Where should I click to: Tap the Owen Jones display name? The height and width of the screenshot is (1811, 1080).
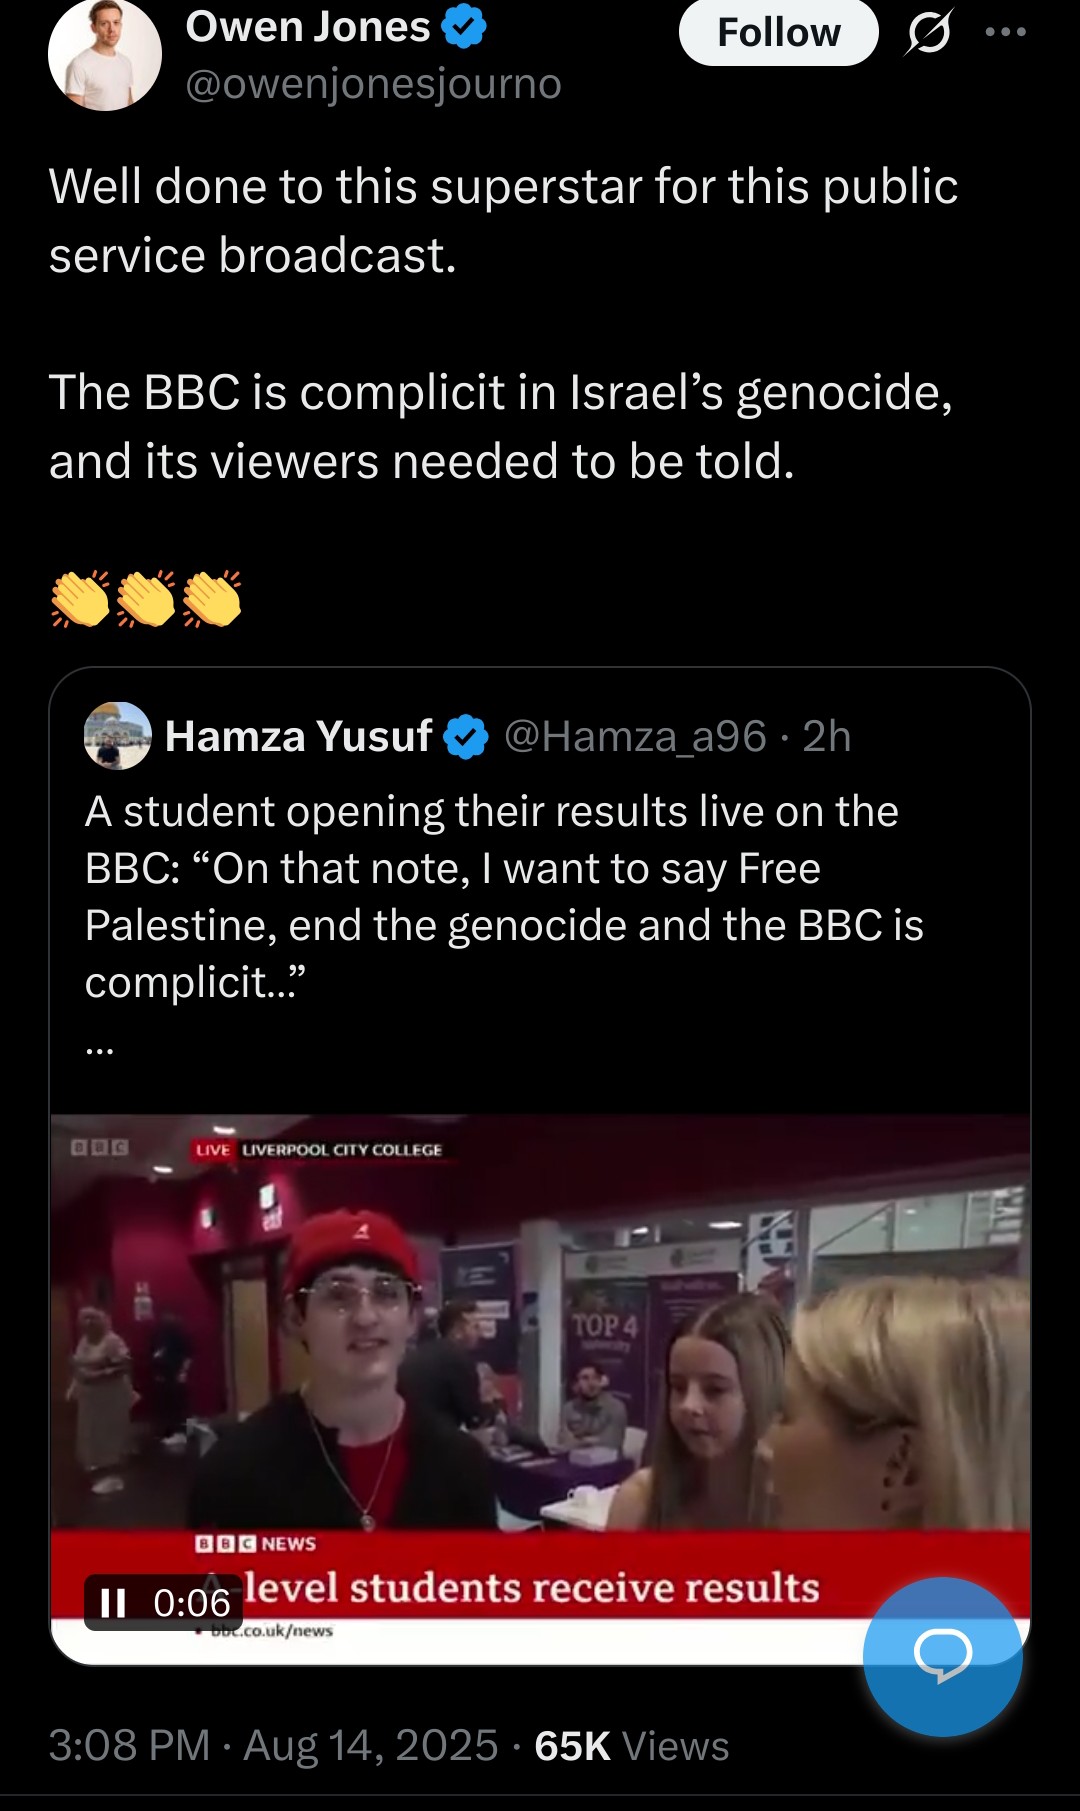tap(307, 27)
